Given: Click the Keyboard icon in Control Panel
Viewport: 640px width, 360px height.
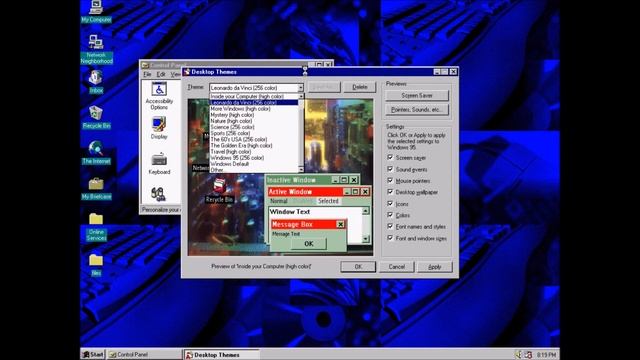Looking at the screenshot, I should point(159,160).
